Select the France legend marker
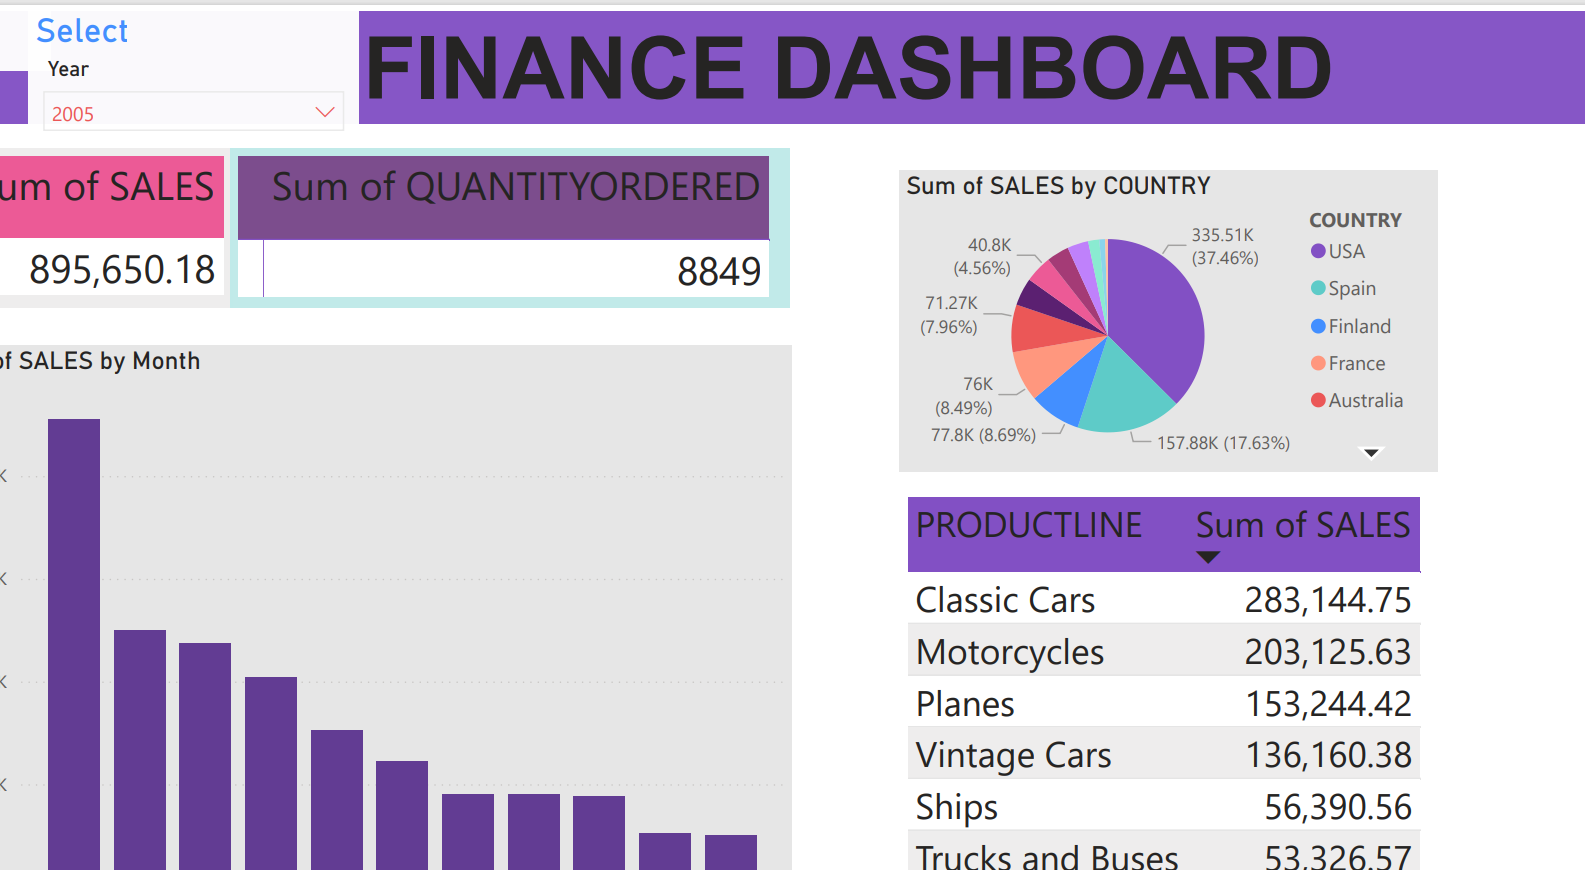 (x=1318, y=363)
